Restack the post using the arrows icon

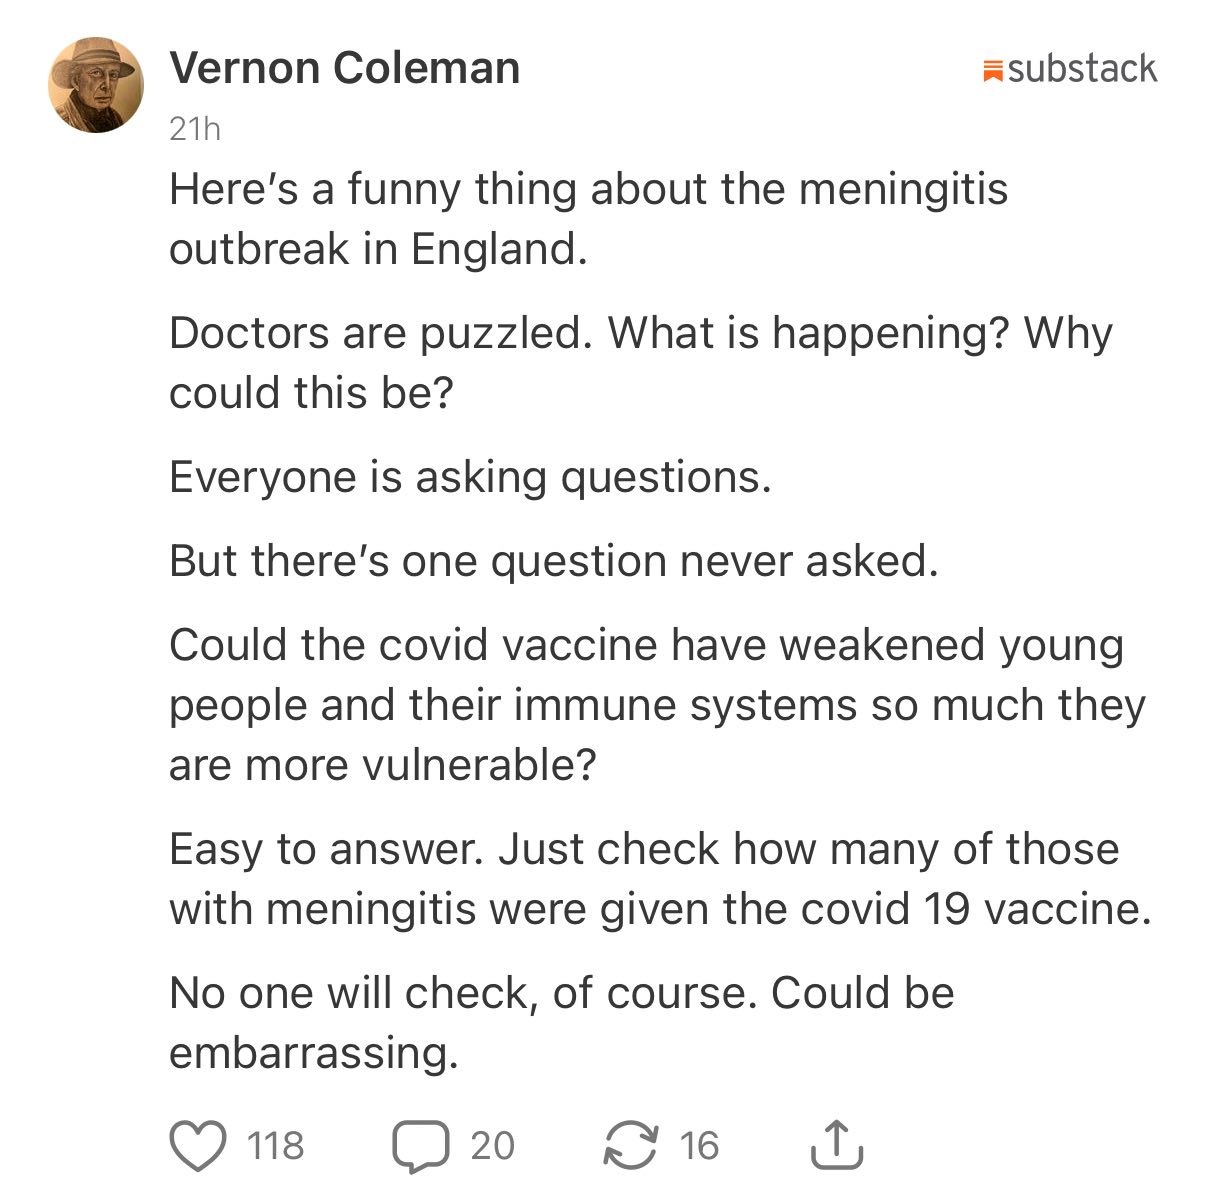(x=631, y=1146)
